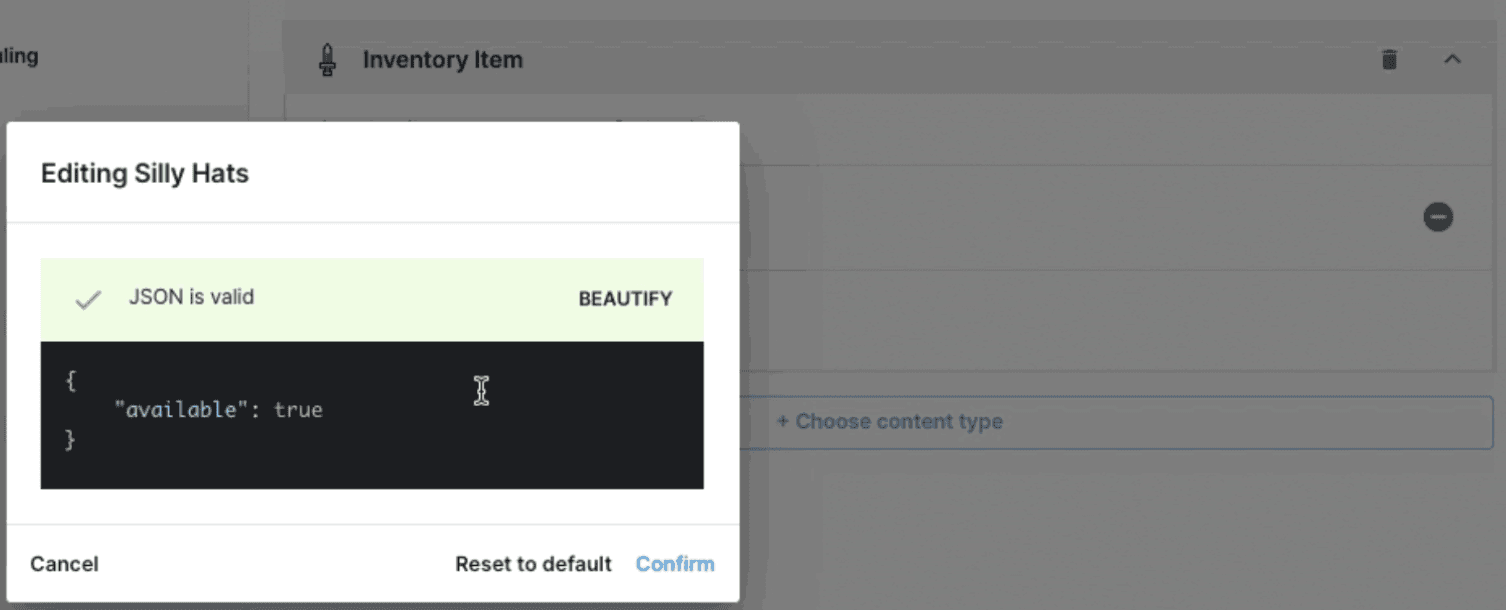Beautify the JSON code
1506x610 pixels.
(x=625, y=299)
